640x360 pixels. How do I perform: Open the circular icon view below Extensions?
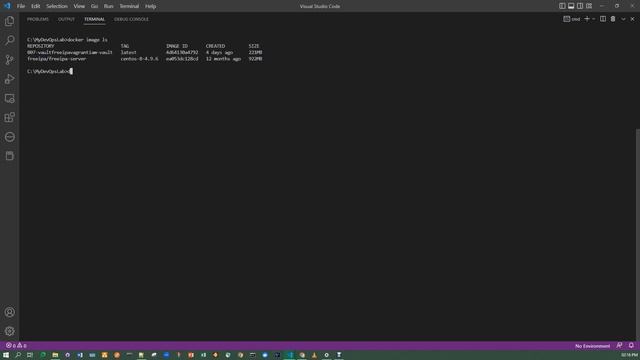9,137
